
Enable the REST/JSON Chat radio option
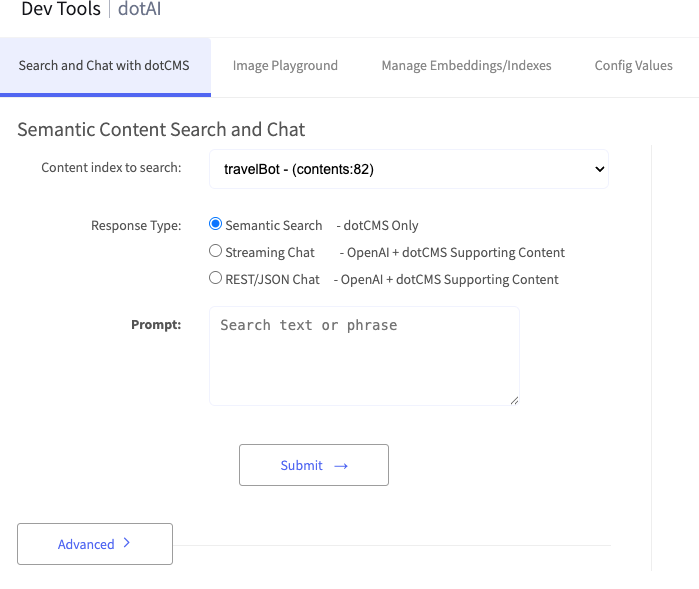(x=215, y=279)
